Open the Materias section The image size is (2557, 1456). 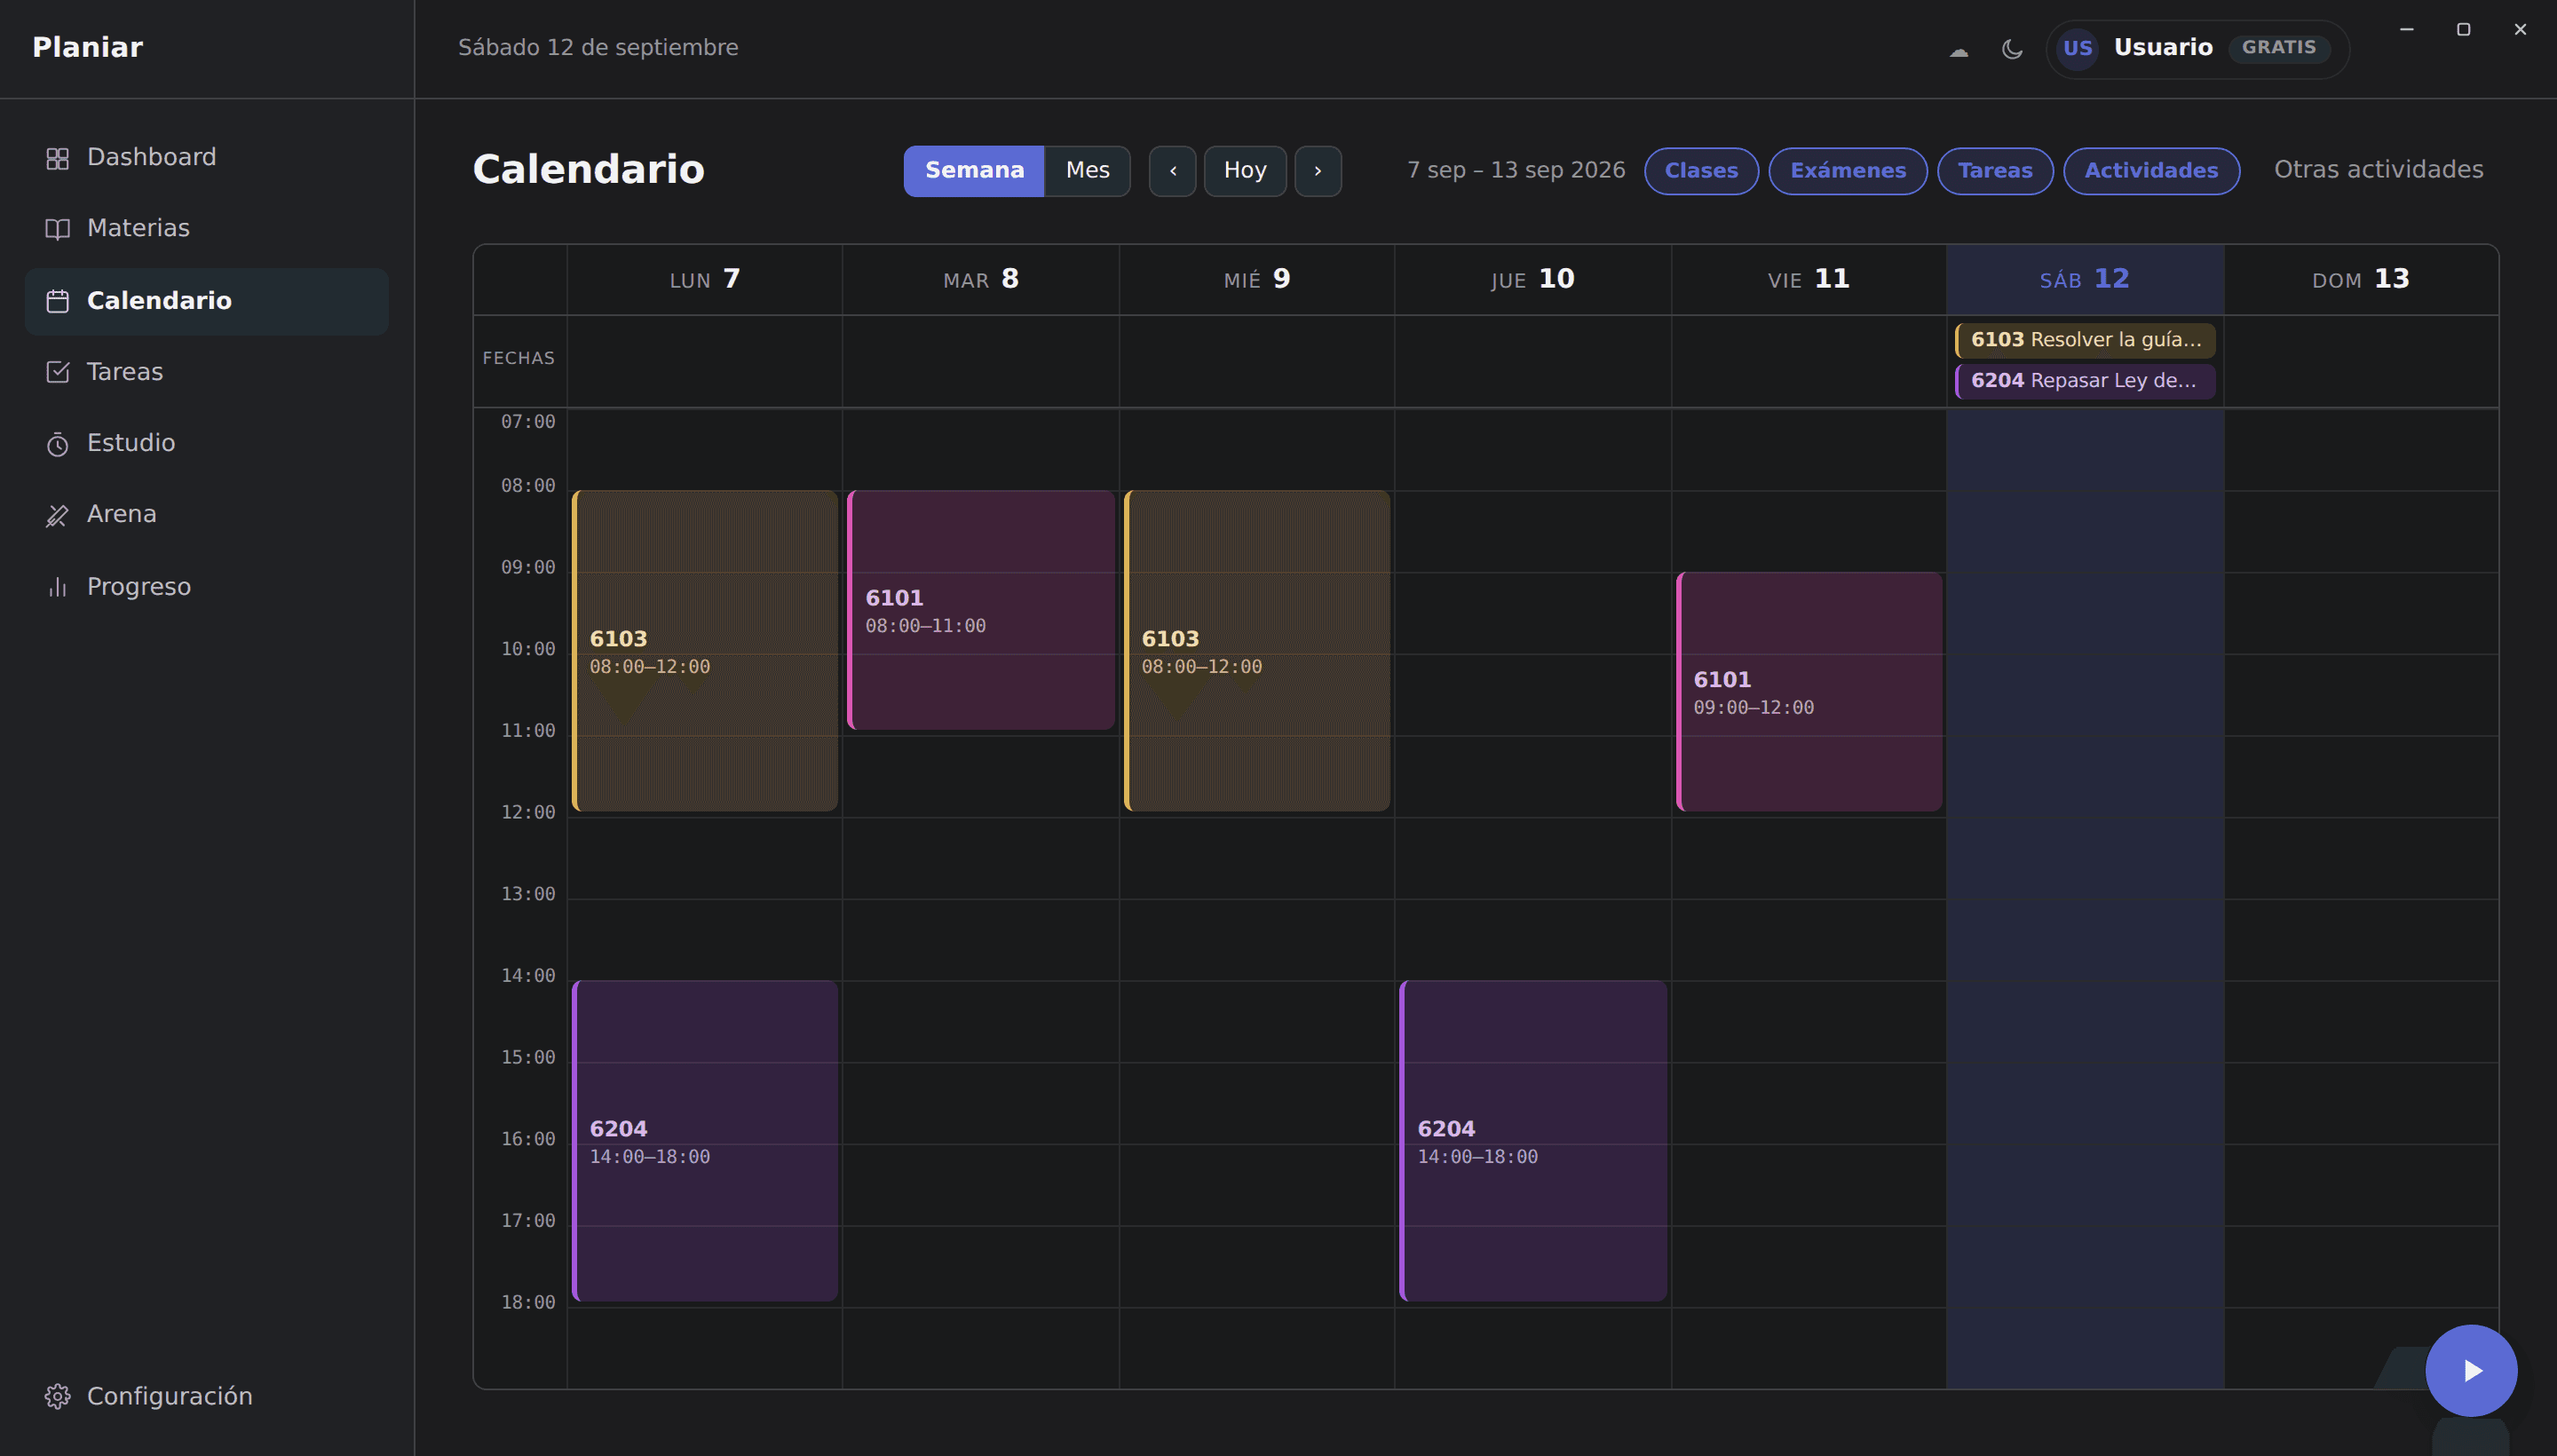[206, 229]
